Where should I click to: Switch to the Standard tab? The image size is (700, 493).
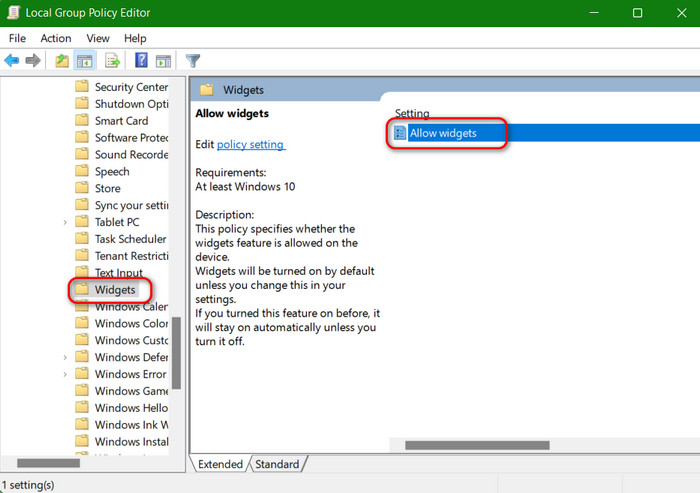[x=277, y=464]
